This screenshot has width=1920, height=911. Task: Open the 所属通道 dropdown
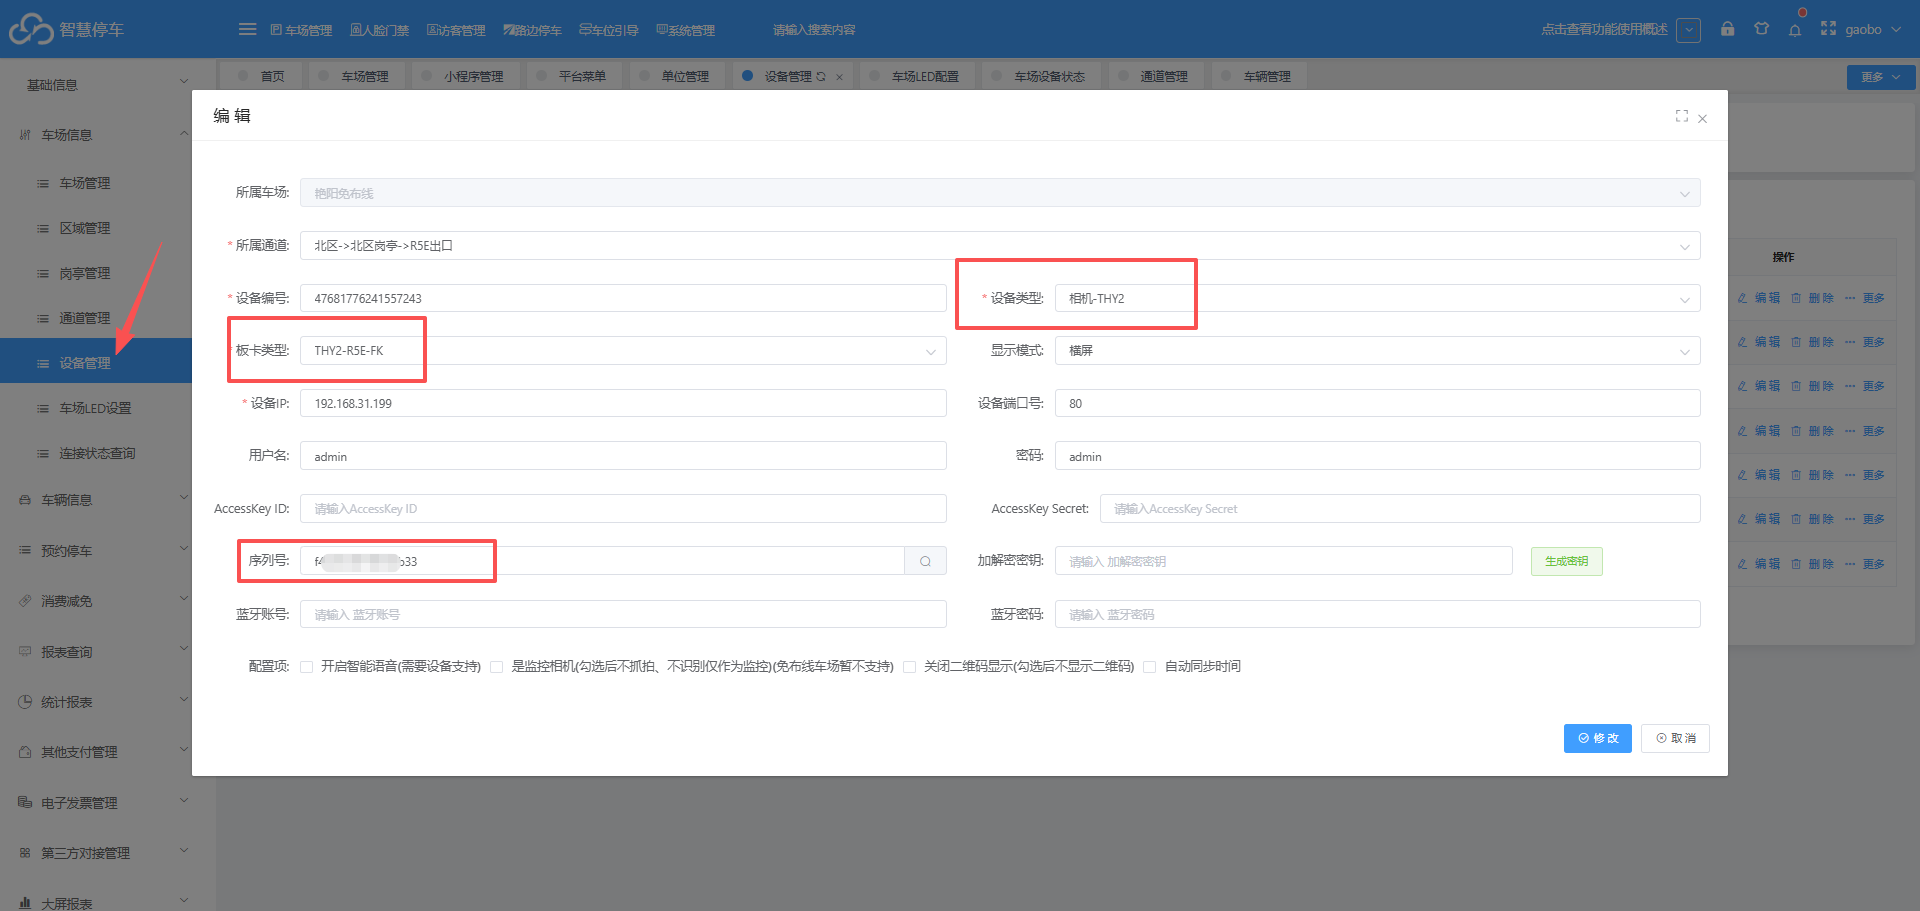[x=1000, y=246]
